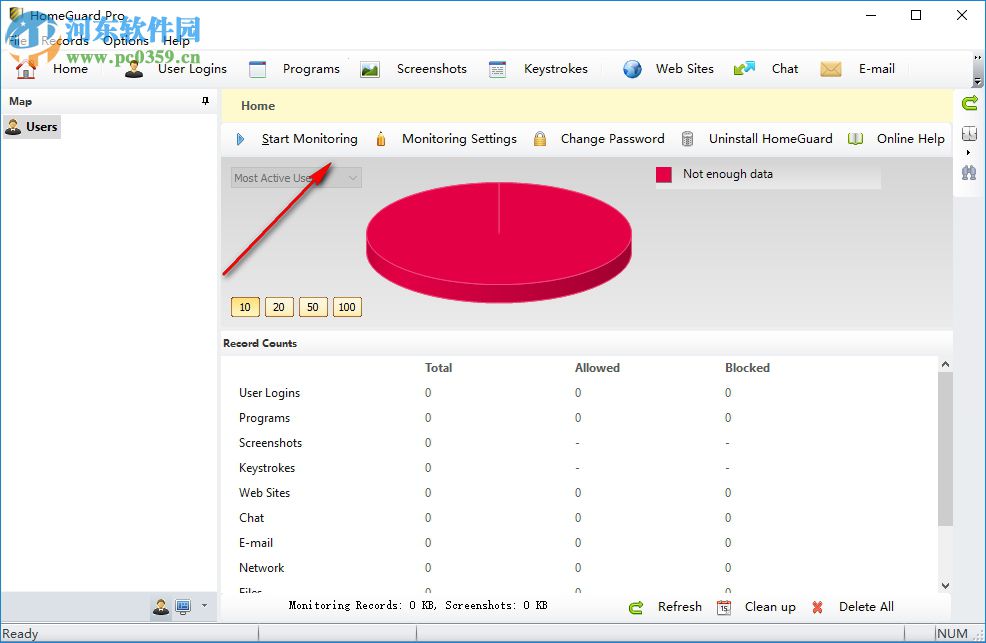Click the green refresh arrow on right panel
986x643 pixels.
click(x=968, y=102)
